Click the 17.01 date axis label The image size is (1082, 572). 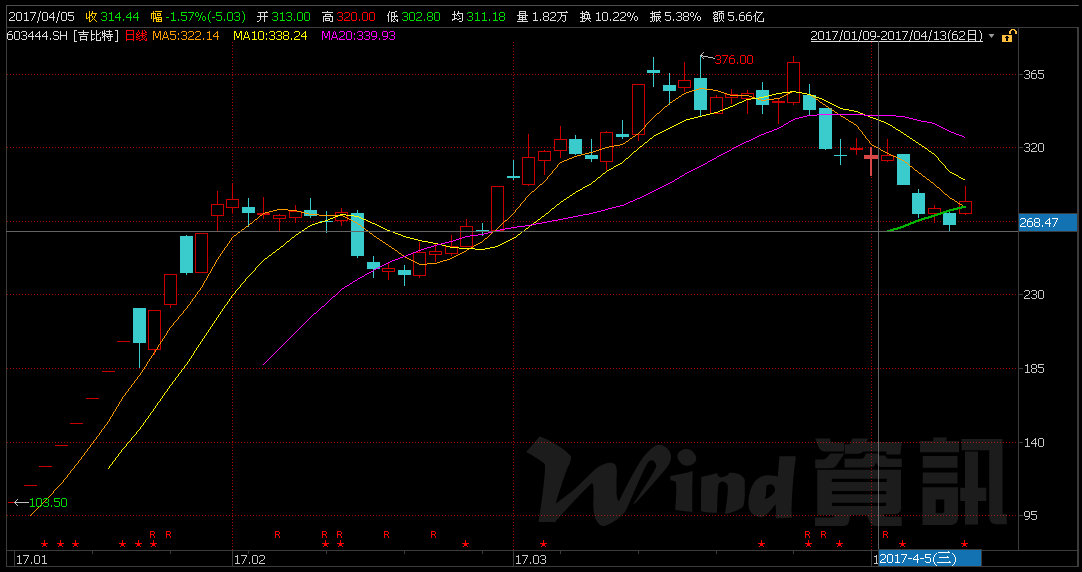[x=32, y=559]
